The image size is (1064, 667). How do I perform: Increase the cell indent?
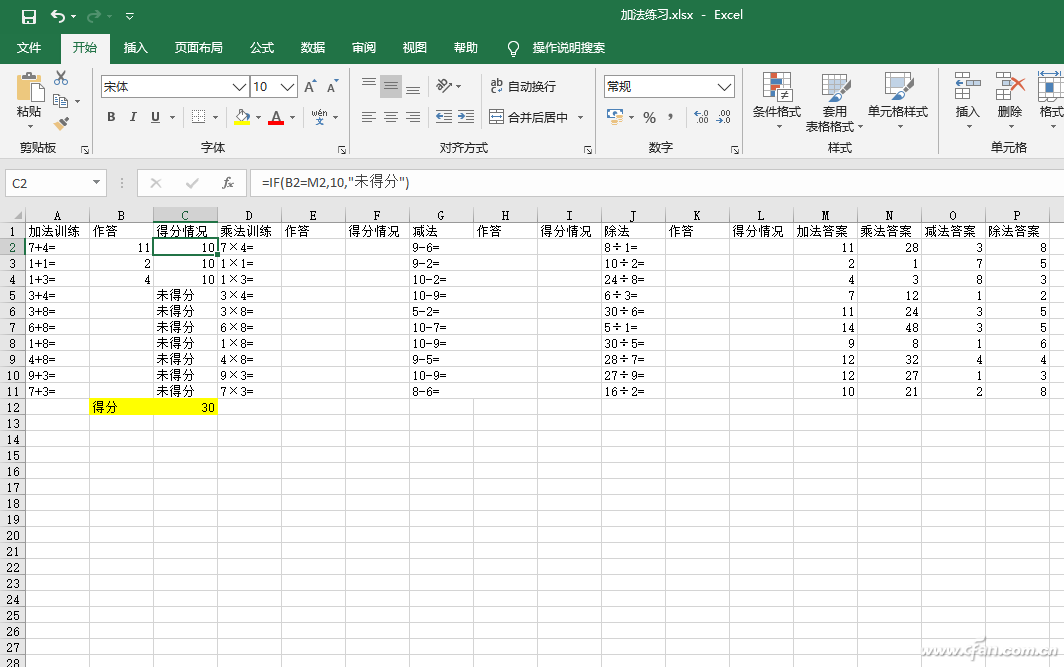pyautogui.click(x=466, y=117)
